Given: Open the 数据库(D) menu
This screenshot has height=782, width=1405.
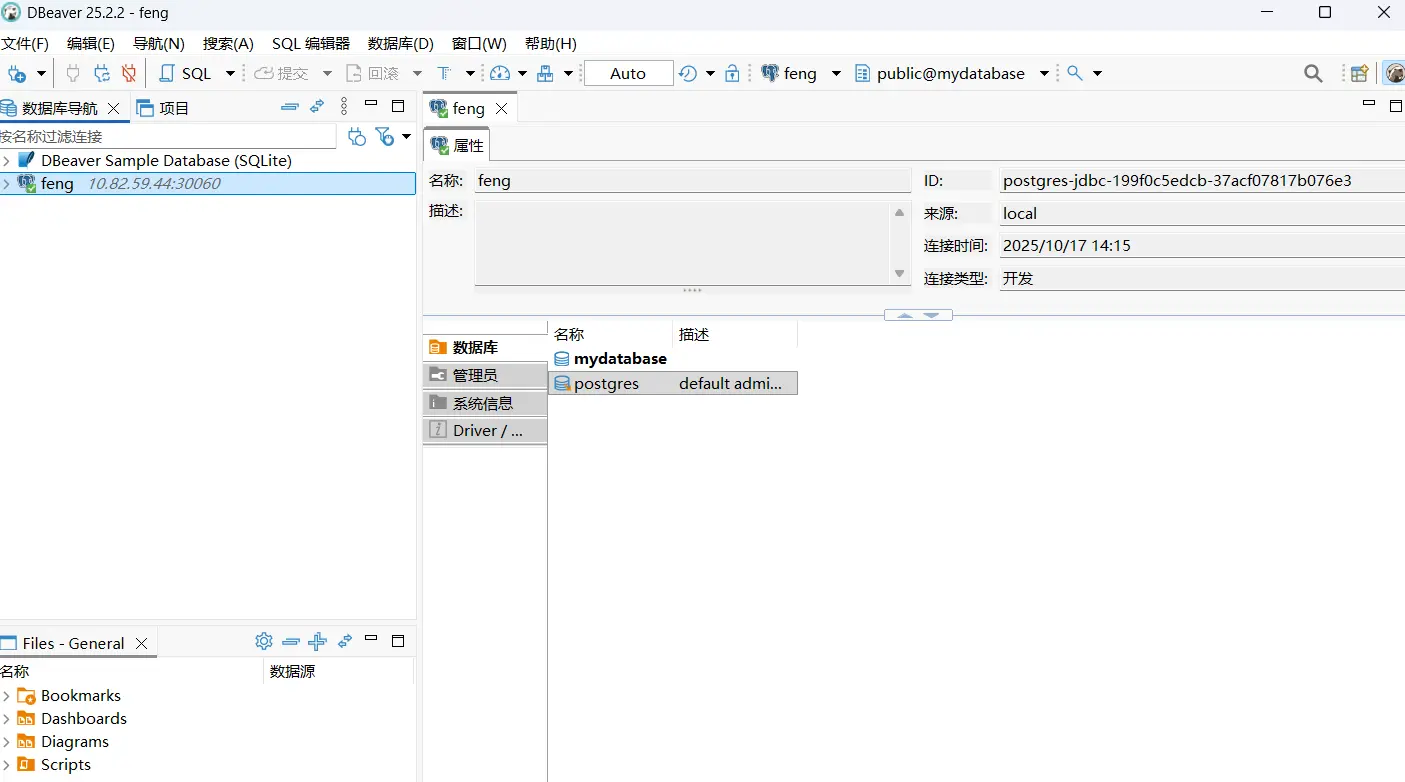Looking at the screenshot, I should click(399, 43).
